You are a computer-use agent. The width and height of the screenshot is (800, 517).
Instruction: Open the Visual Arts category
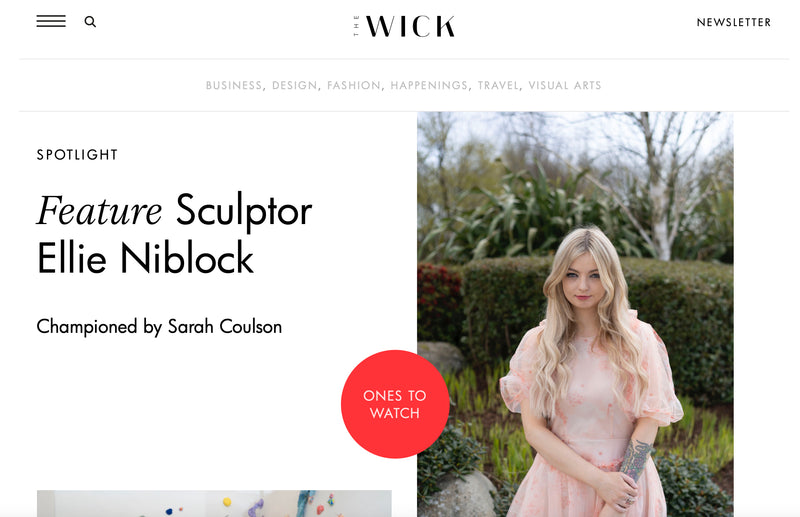click(565, 85)
